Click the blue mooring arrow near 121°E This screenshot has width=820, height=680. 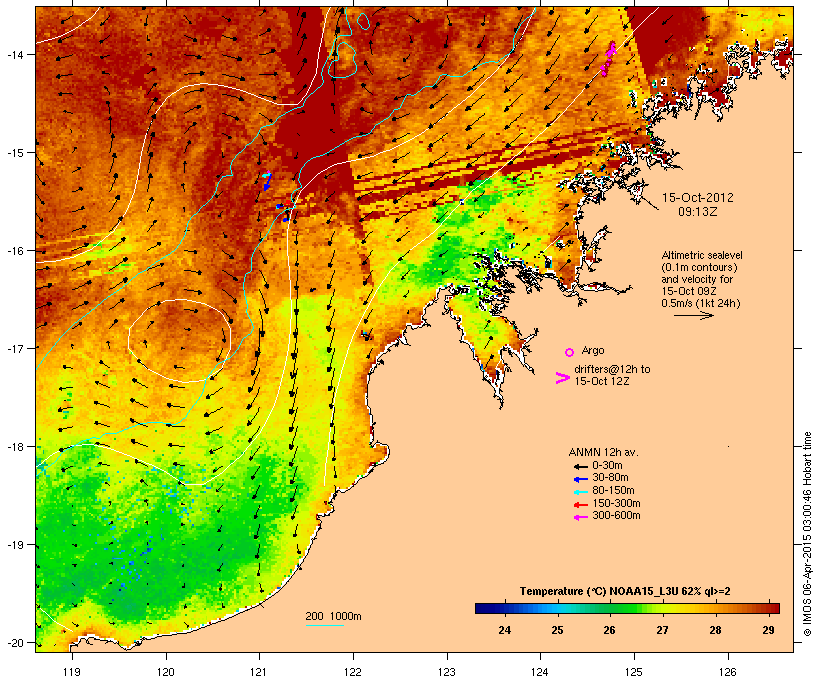(x=267, y=181)
